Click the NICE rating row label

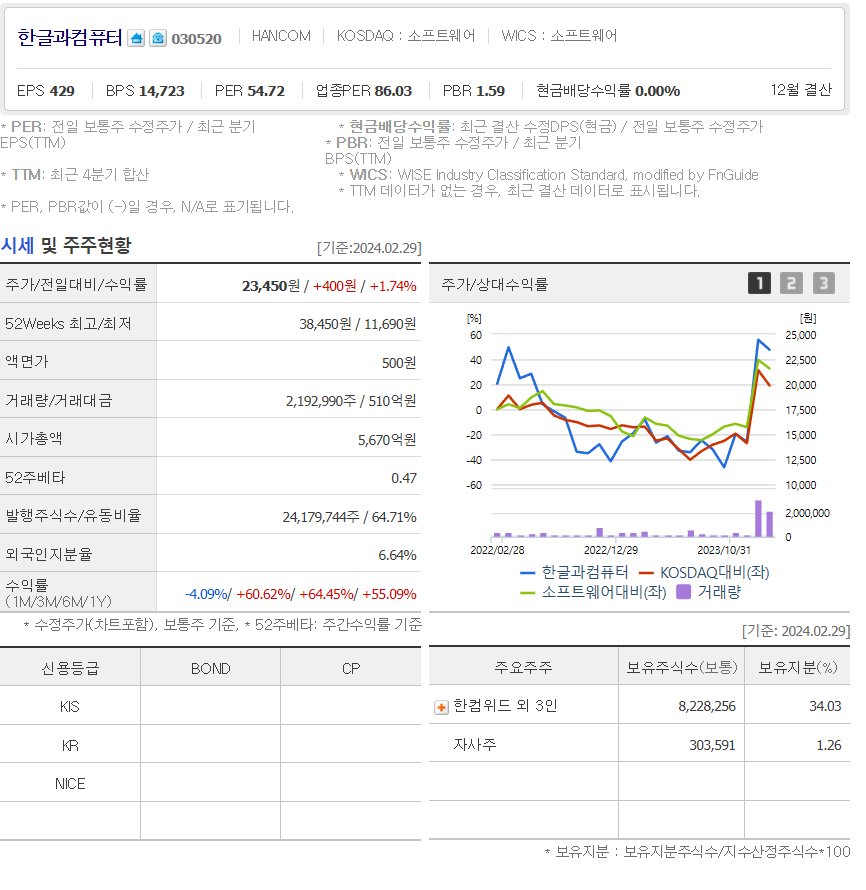click(70, 784)
